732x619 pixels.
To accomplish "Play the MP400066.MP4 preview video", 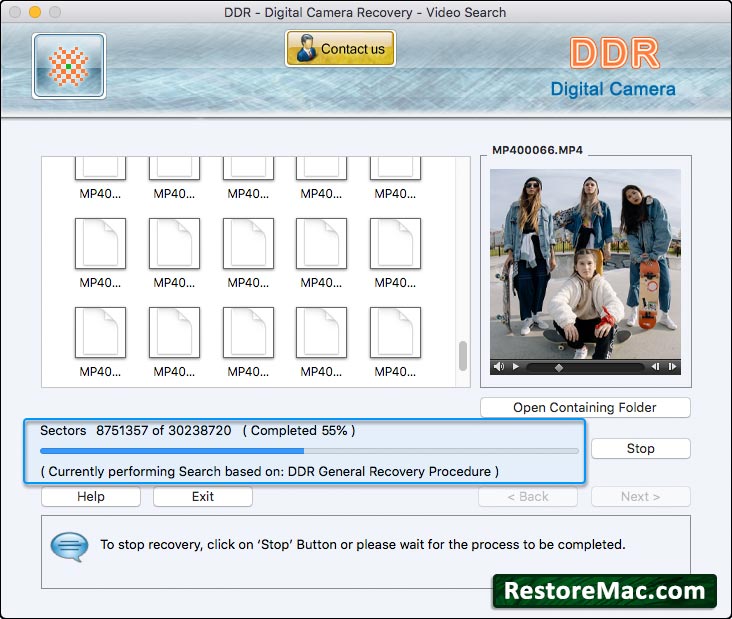I will tap(516, 366).
